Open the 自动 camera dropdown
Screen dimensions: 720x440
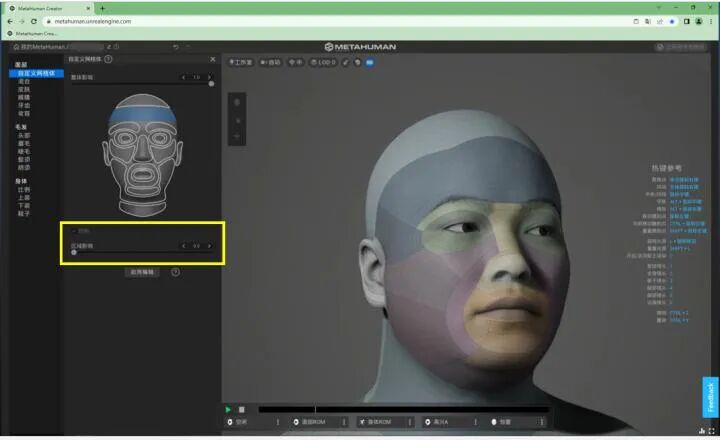[x=270, y=62]
